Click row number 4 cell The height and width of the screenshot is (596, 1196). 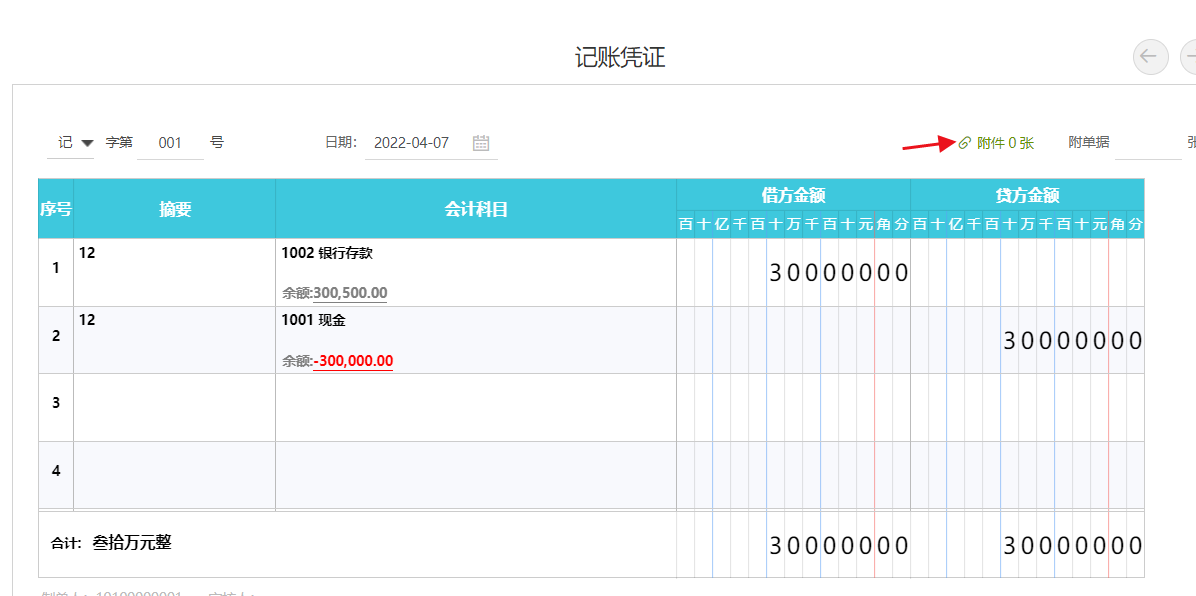pos(56,475)
